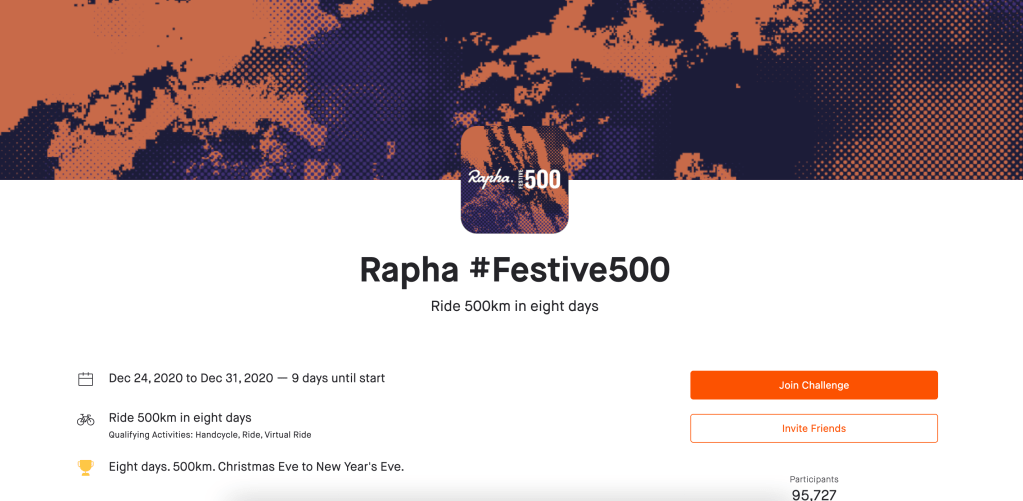Open Invite Friends
Viewport: 1023px width, 501px height.
pos(813,428)
